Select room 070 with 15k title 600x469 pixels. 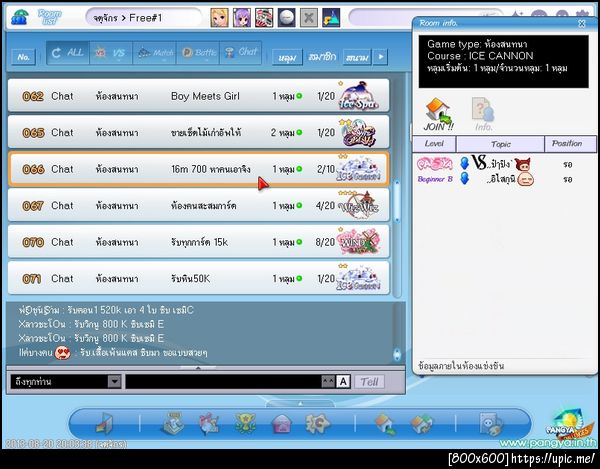[x=198, y=242]
